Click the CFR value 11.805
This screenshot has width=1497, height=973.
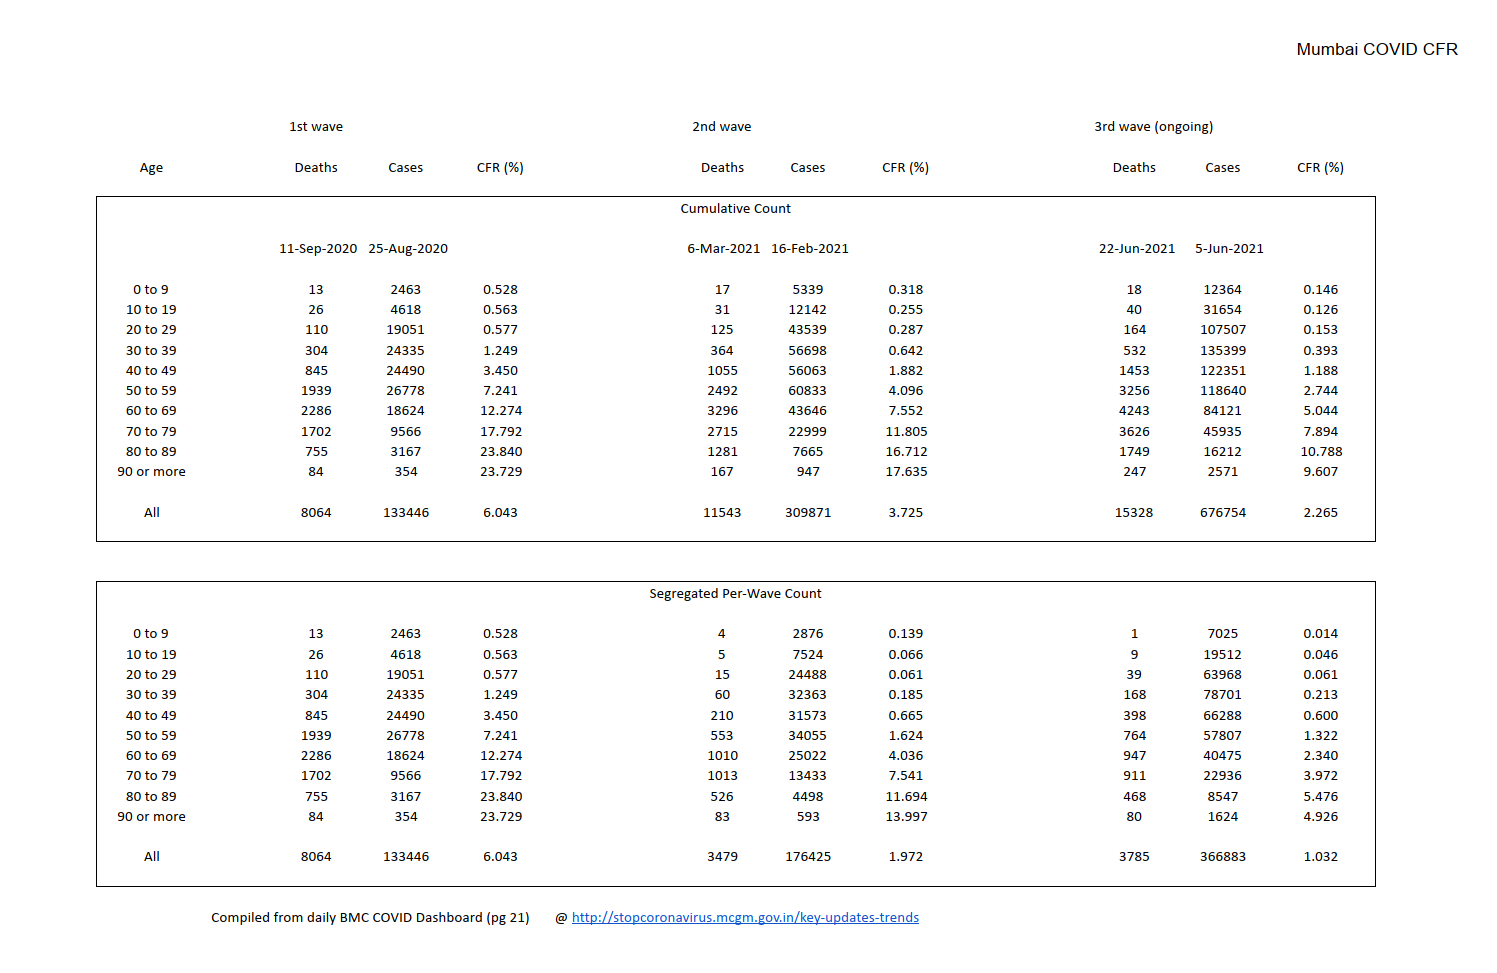click(x=906, y=432)
